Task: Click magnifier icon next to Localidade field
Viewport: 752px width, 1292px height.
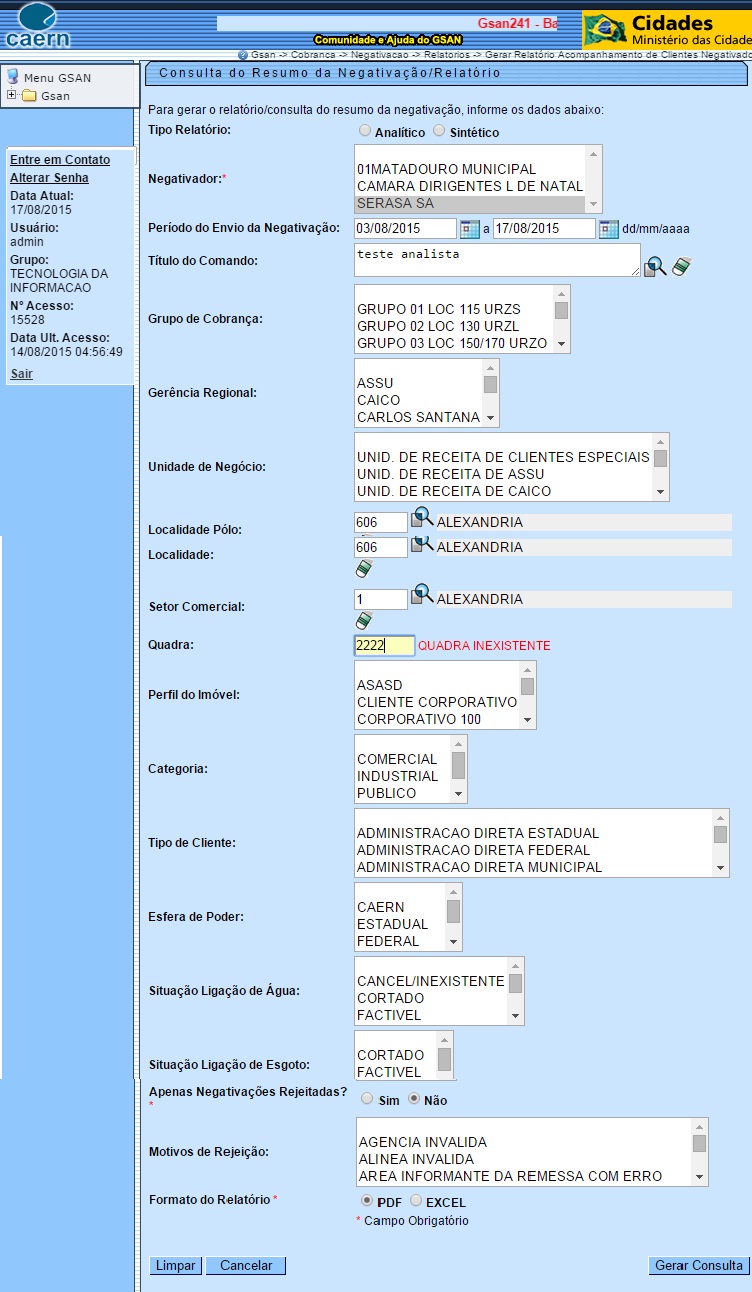Action: tap(422, 544)
